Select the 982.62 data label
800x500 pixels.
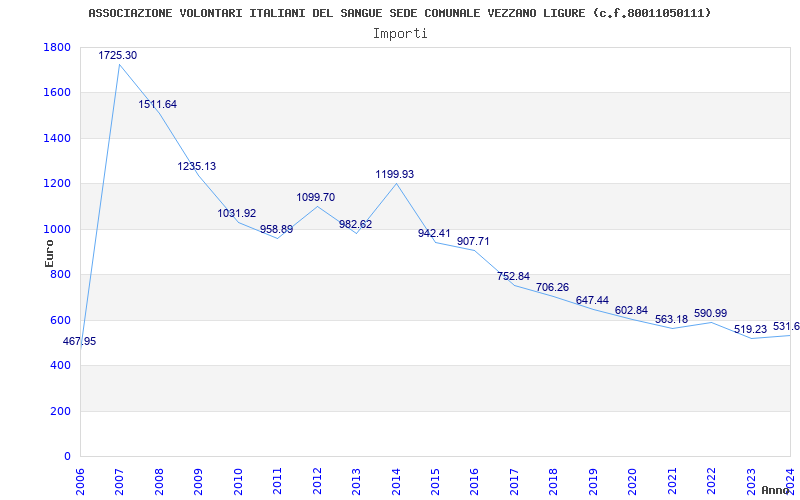click(356, 224)
